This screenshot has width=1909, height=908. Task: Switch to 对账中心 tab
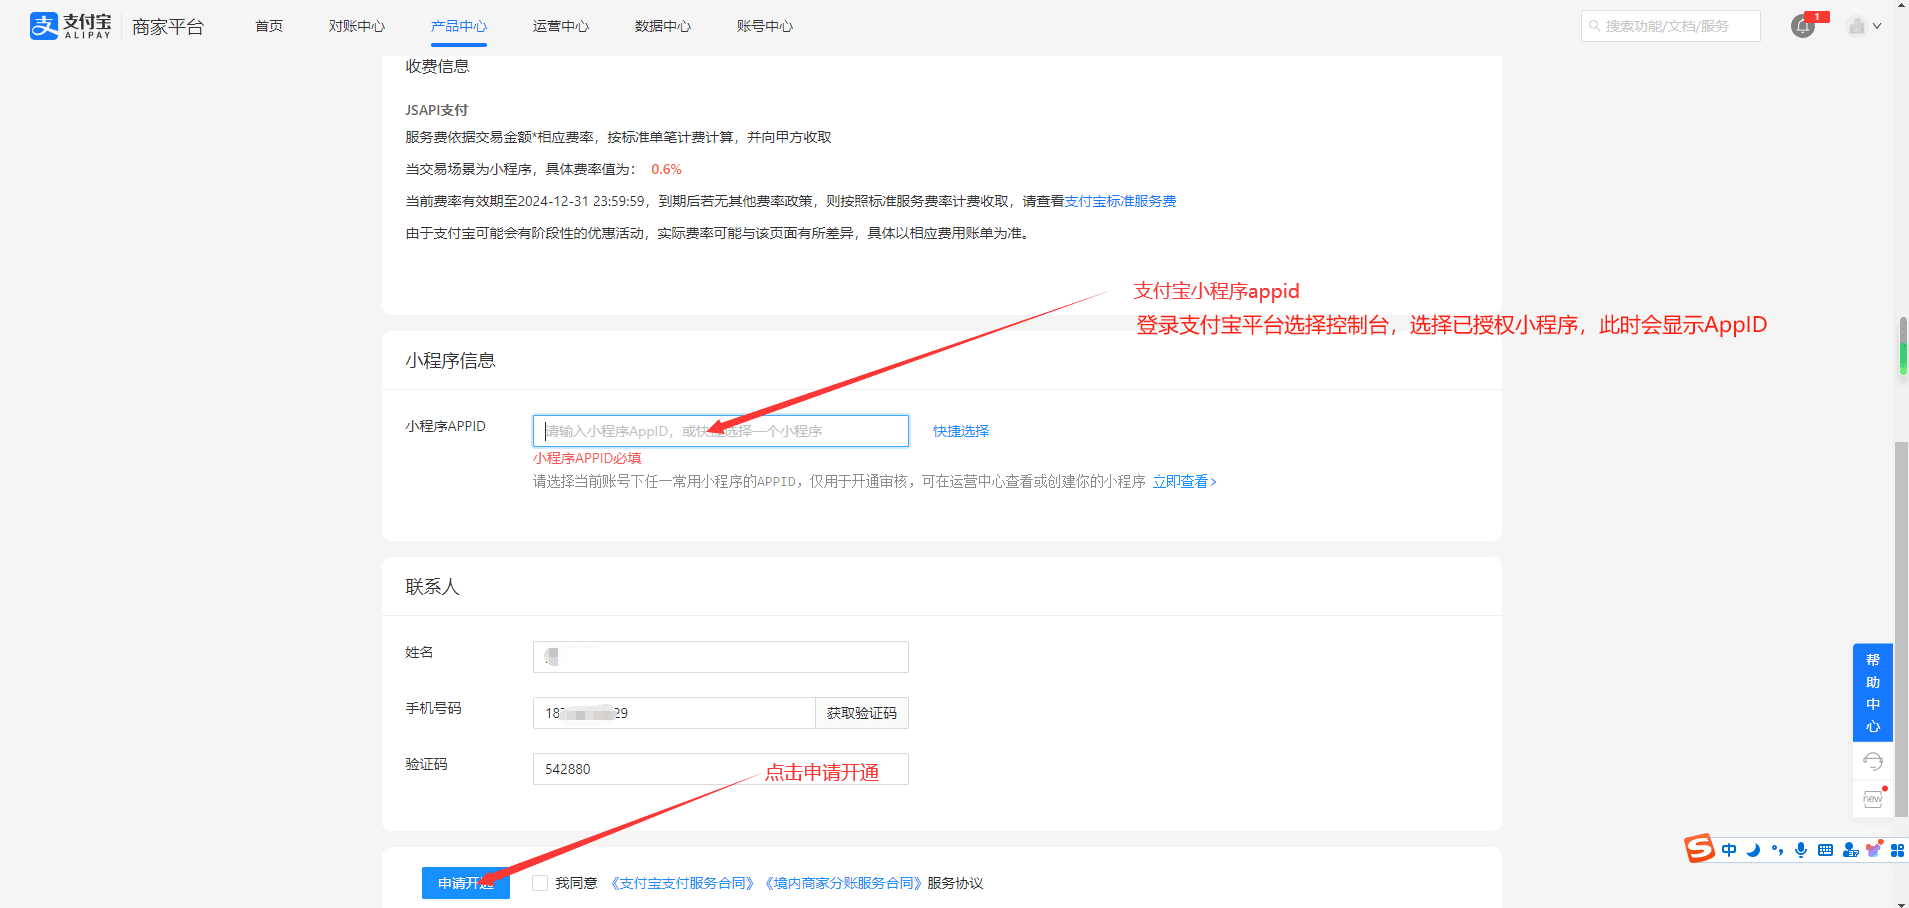coord(356,26)
